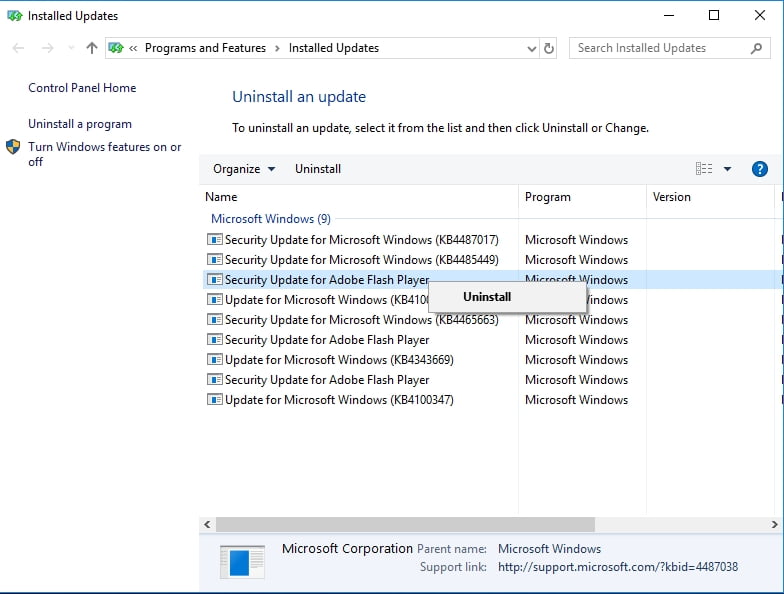Click the change view icon

click(704, 169)
